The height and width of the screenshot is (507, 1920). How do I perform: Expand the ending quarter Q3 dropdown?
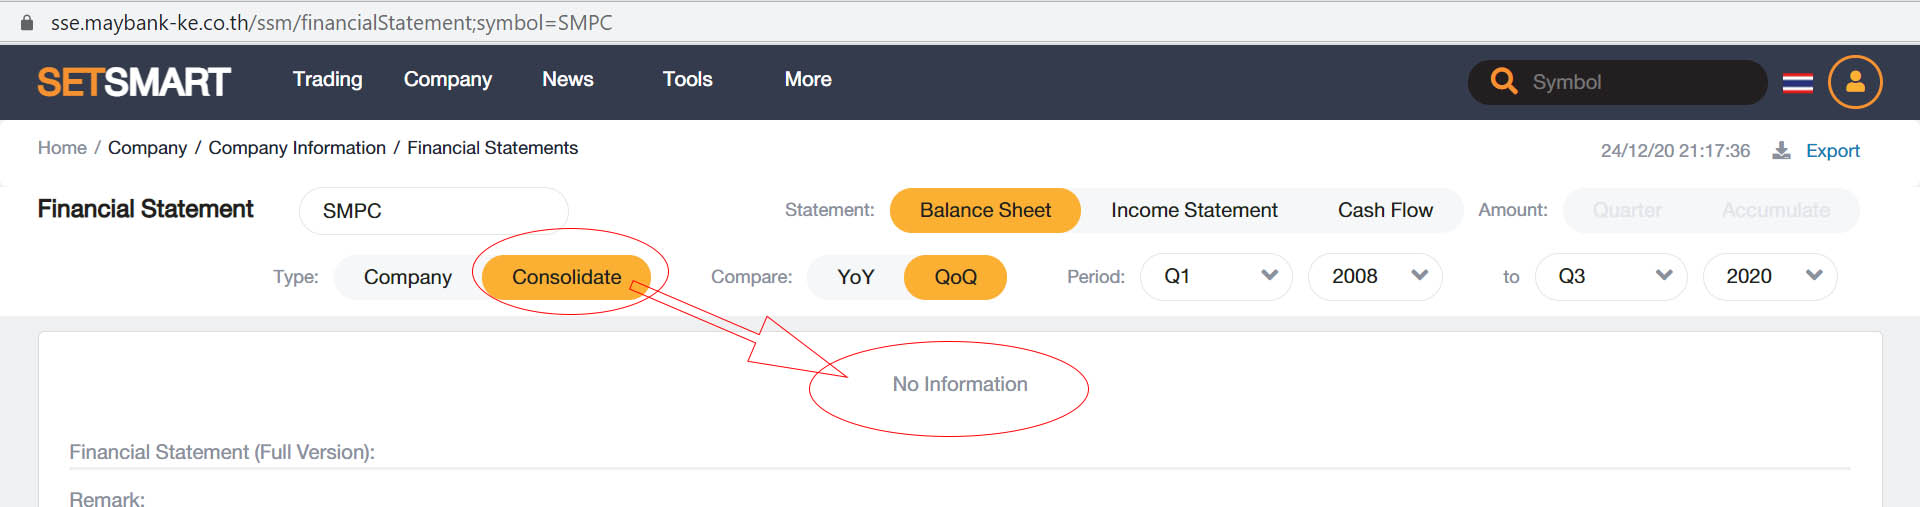point(1611,276)
